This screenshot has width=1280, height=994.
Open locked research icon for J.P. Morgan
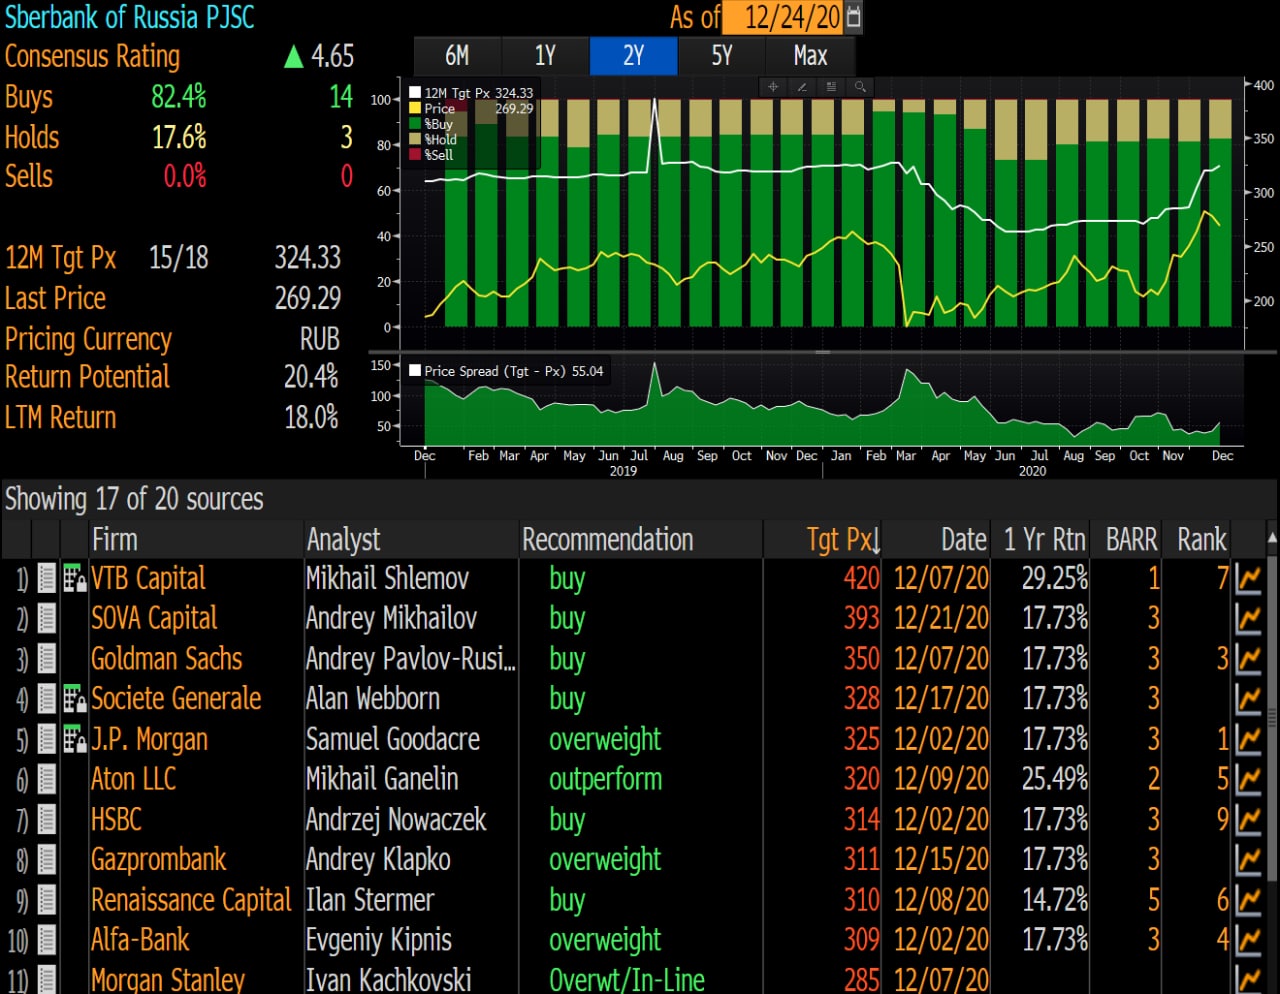(x=74, y=739)
